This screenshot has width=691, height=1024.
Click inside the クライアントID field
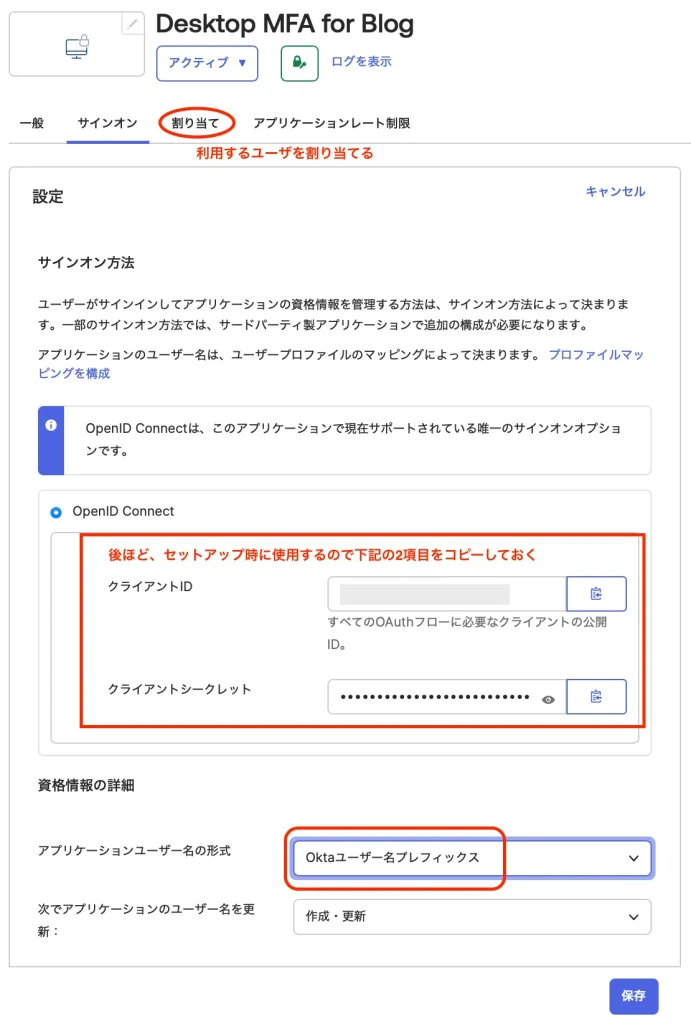pyautogui.click(x=446, y=594)
